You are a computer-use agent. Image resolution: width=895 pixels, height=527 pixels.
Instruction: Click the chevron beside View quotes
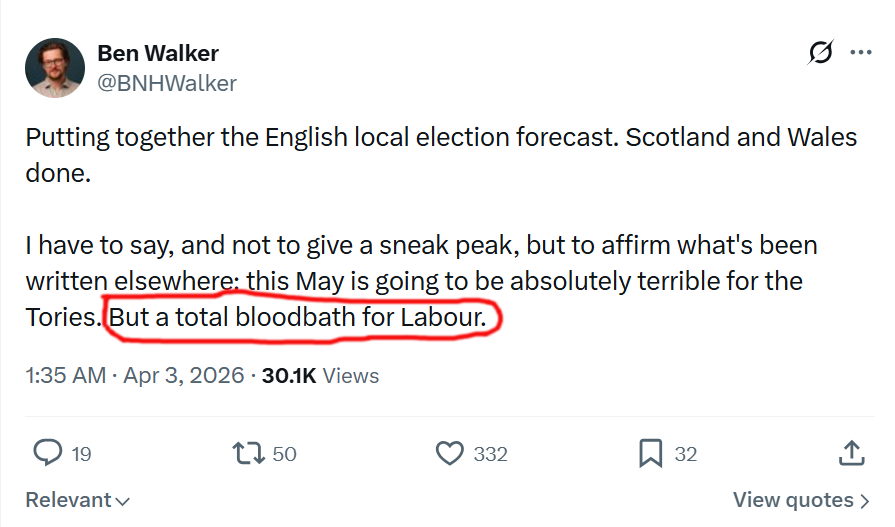(864, 500)
